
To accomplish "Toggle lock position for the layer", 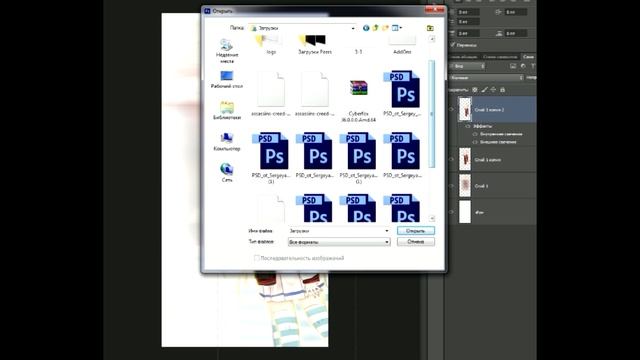I will [x=493, y=89].
